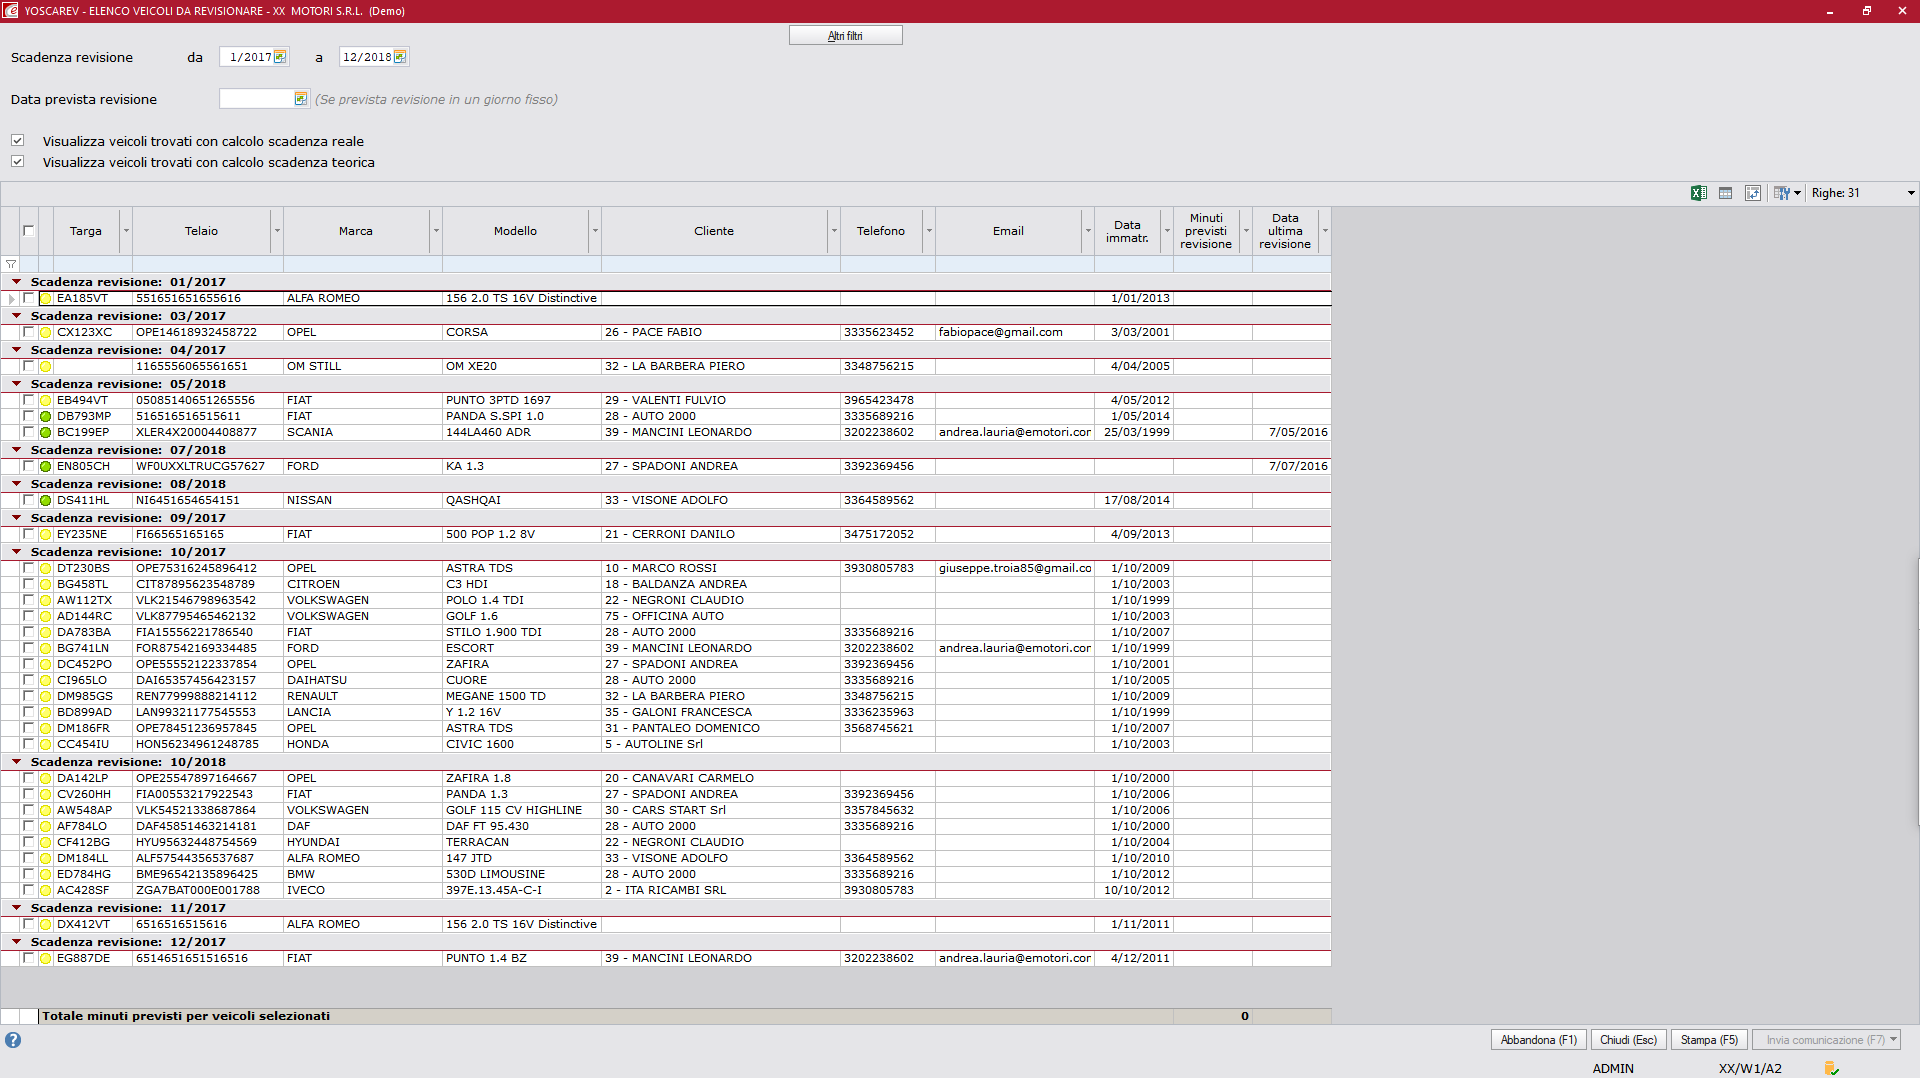Click the Altri filtri button
This screenshot has width=1920, height=1078.
point(845,35)
